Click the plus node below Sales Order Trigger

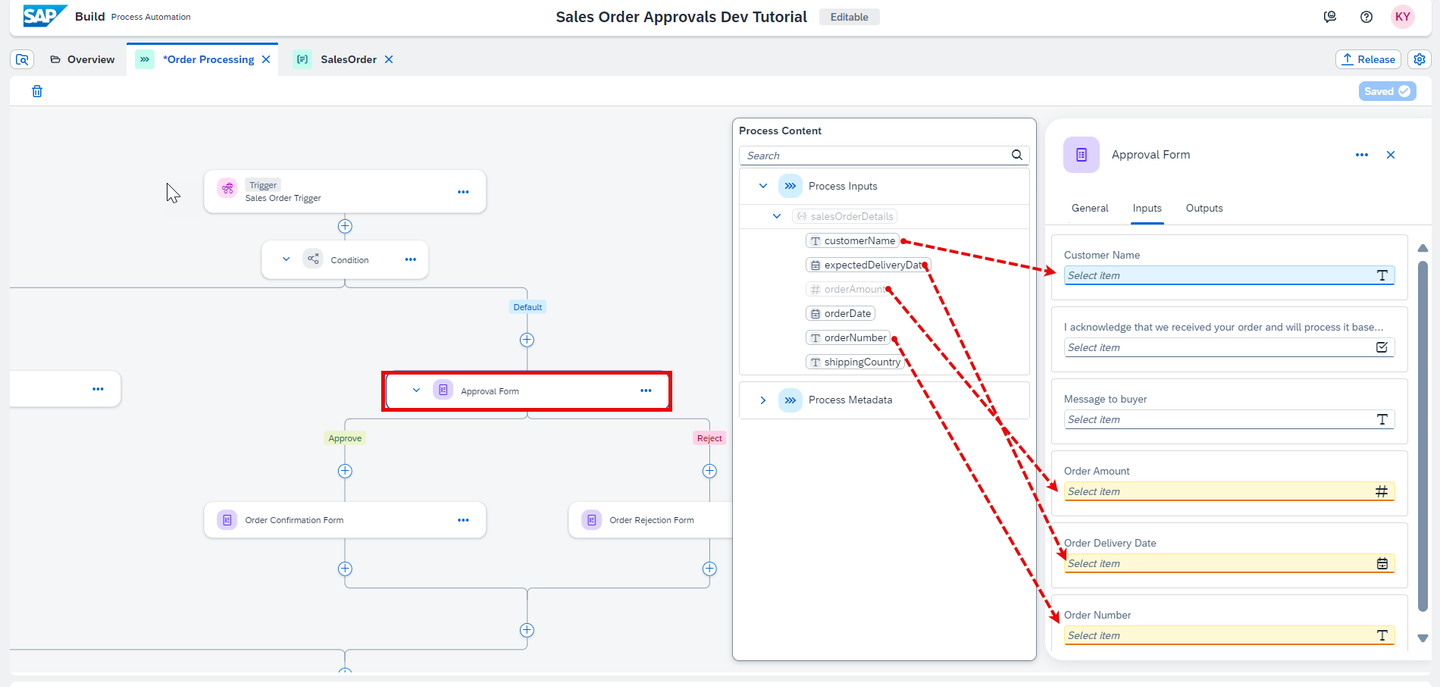pyautogui.click(x=345, y=226)
